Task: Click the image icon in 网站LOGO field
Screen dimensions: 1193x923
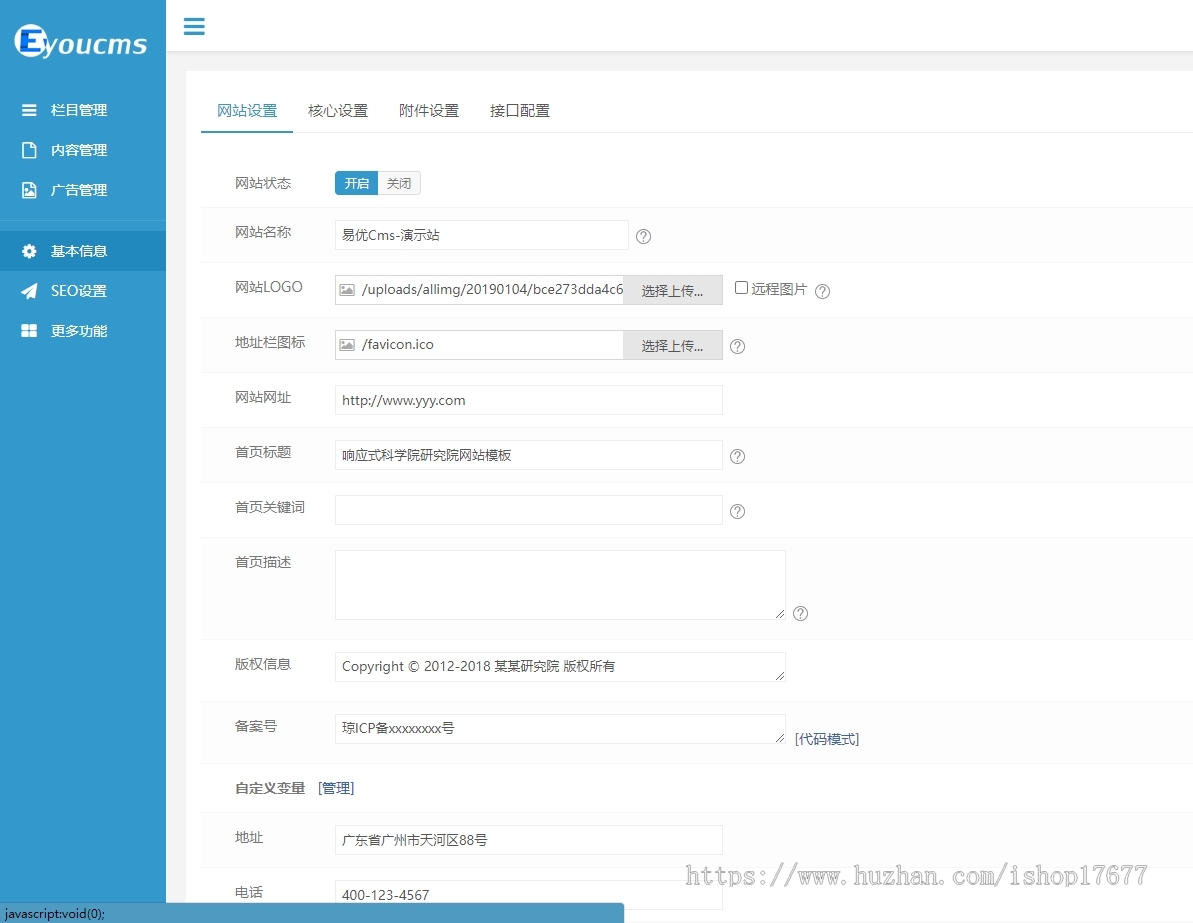Action: click(347, 290)
